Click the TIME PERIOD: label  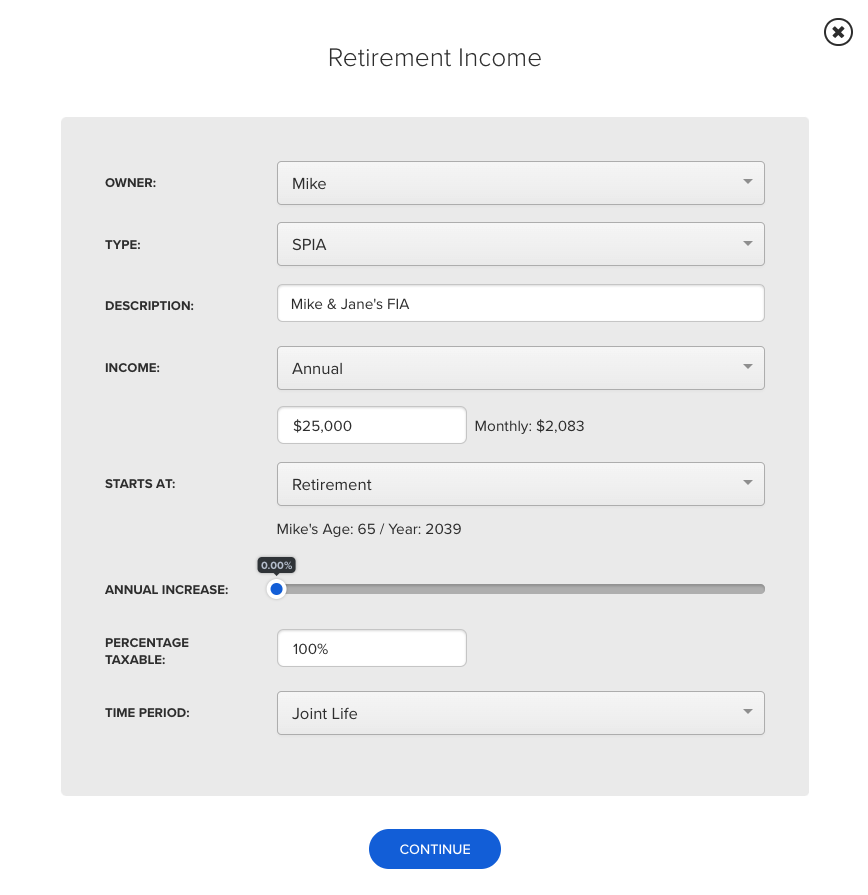147,713
